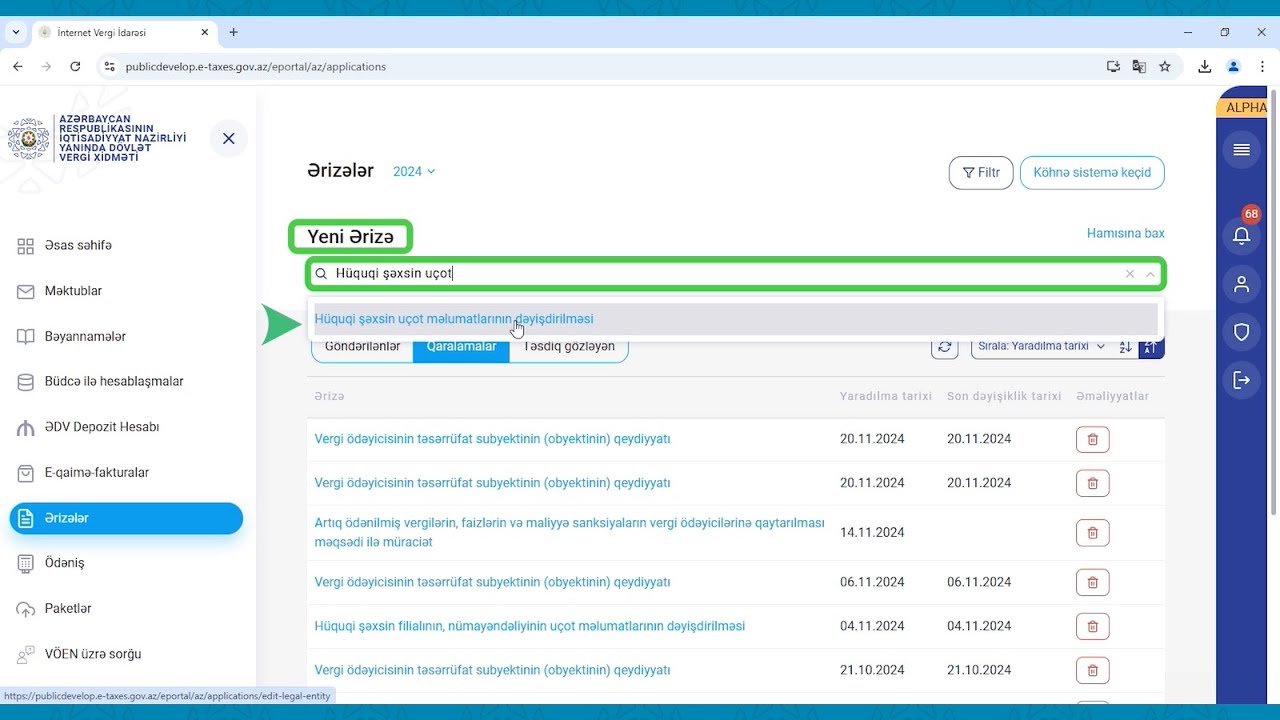
Task: Click the Son dəyişiklik tarixi column header
Action: 1004,397
